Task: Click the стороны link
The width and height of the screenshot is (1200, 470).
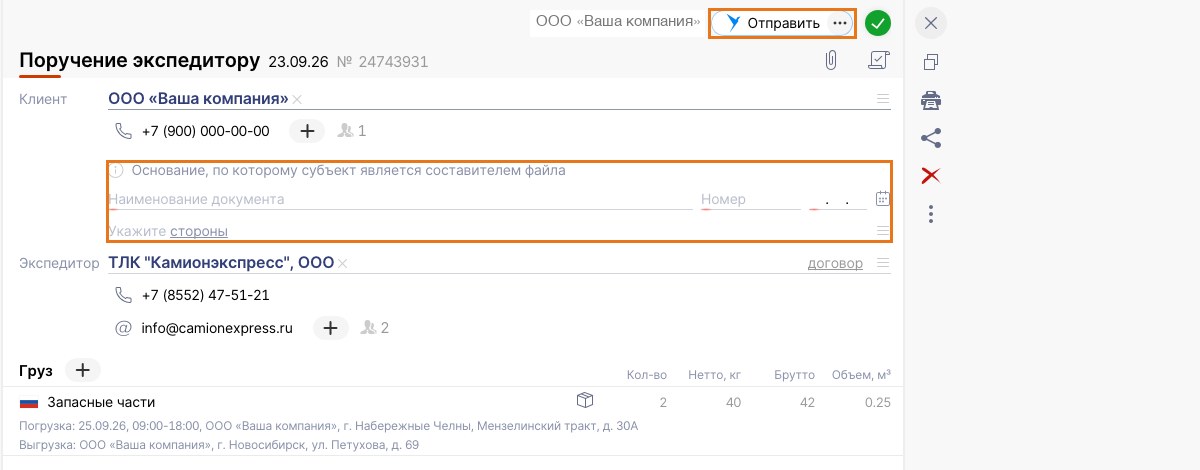Action: [199, 231]
